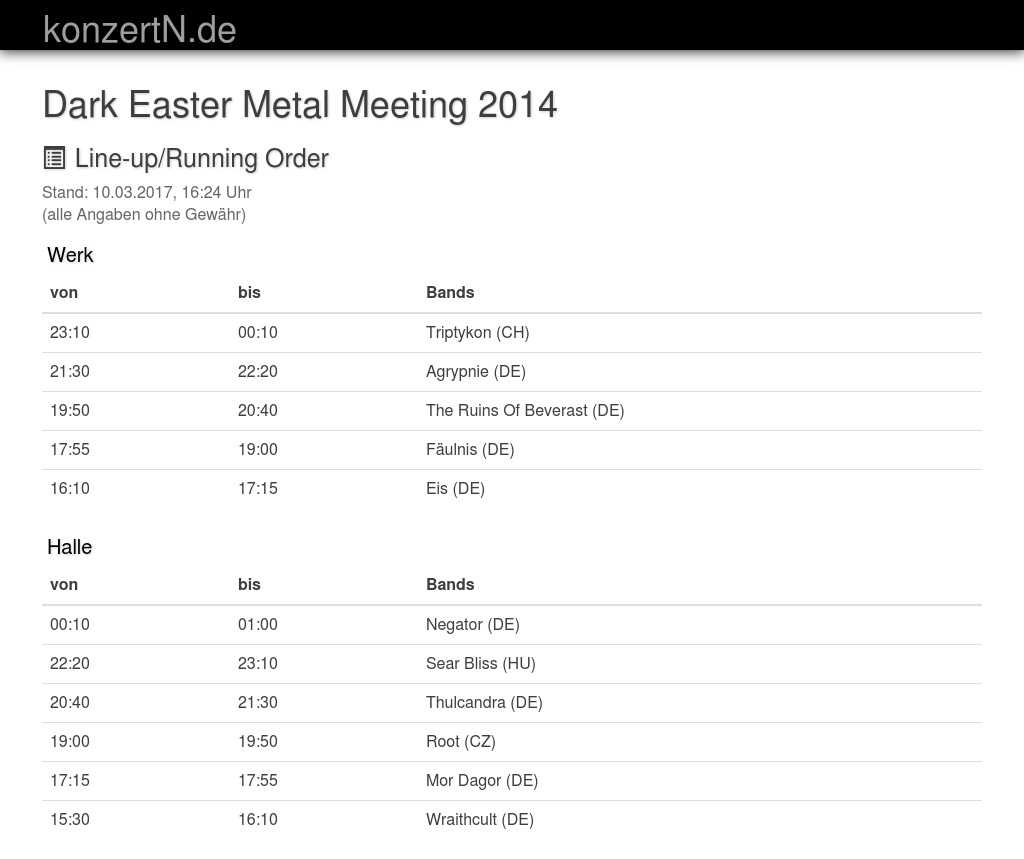This screenshot has width=1024, height=859.
Task: Click the Wraithcult (DE) band entry
Action: pyautogui.click(x=479, y=820)
